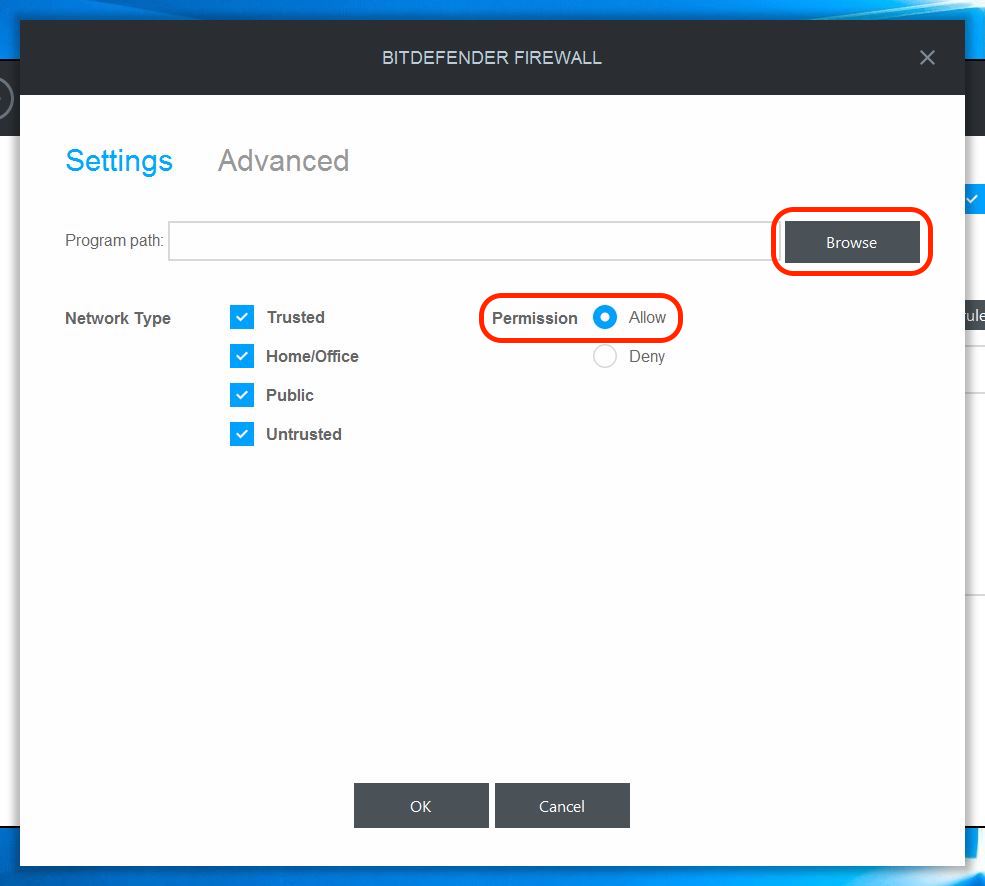Disable the Public network checkbox
This screenshot has height=886, width=985.
(242, 395)
